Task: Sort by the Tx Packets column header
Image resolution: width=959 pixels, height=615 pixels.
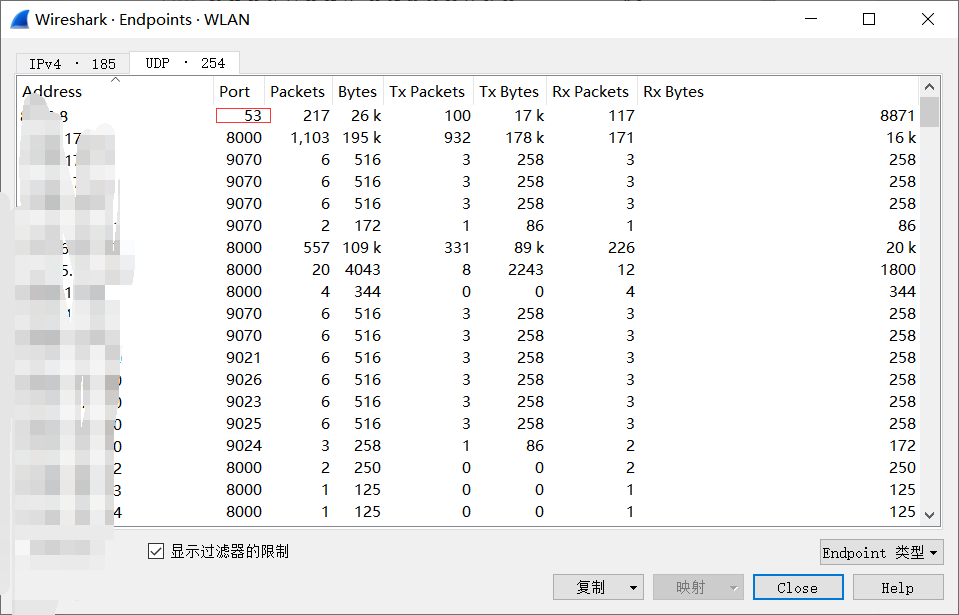Action: (x=427, y=92)
